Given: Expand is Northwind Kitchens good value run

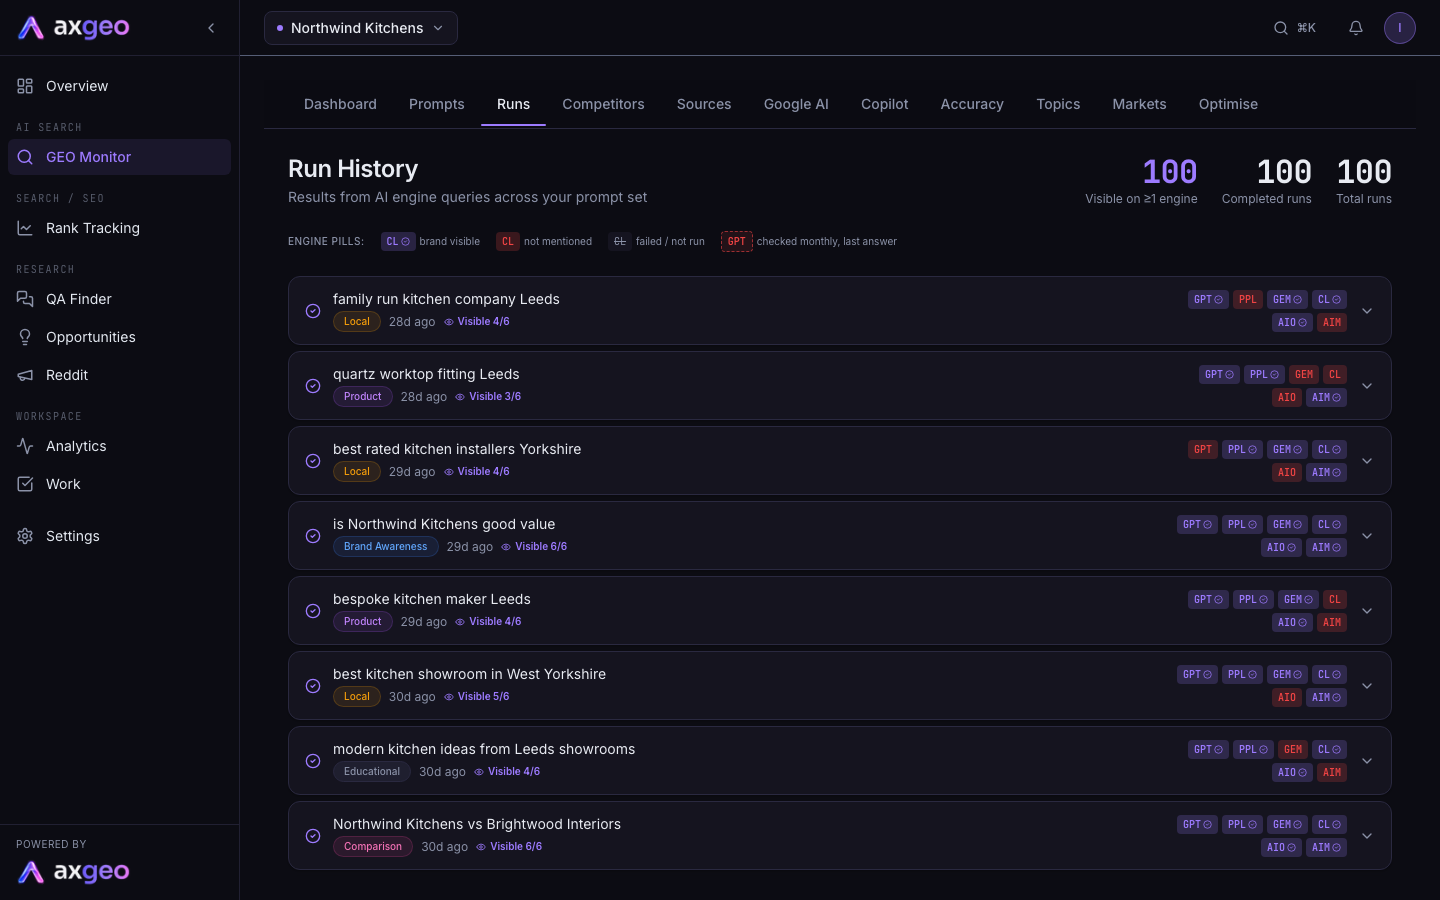Looking at the screenshot, I should [1367, 536].
